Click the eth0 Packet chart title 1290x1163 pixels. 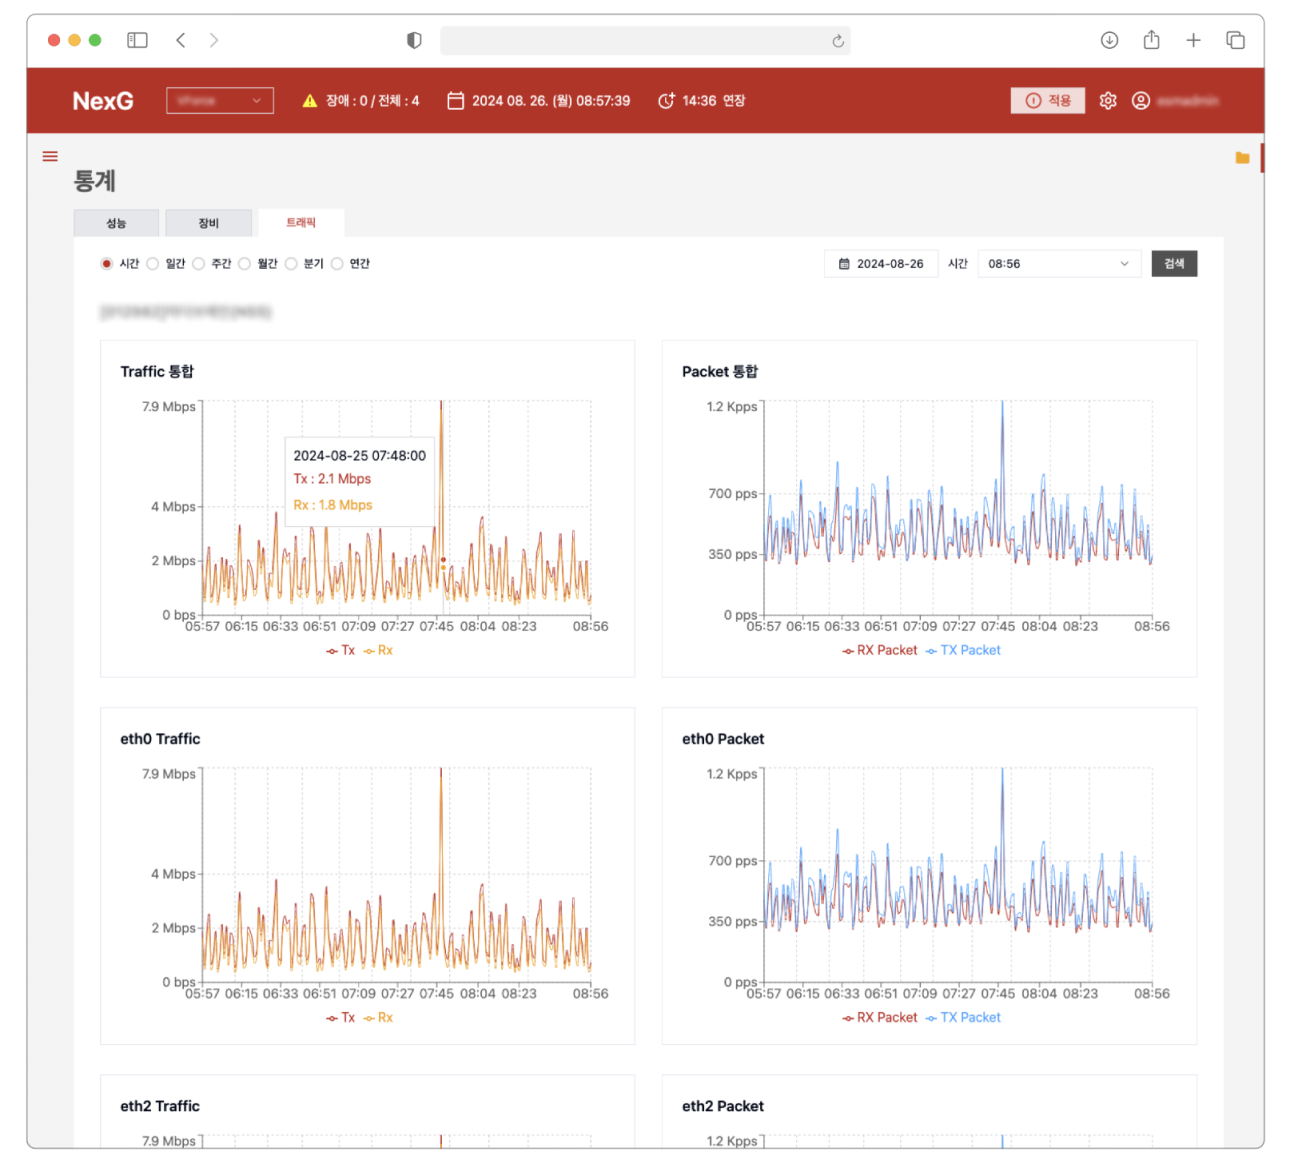pyautogui.click(x=723, y=739)
